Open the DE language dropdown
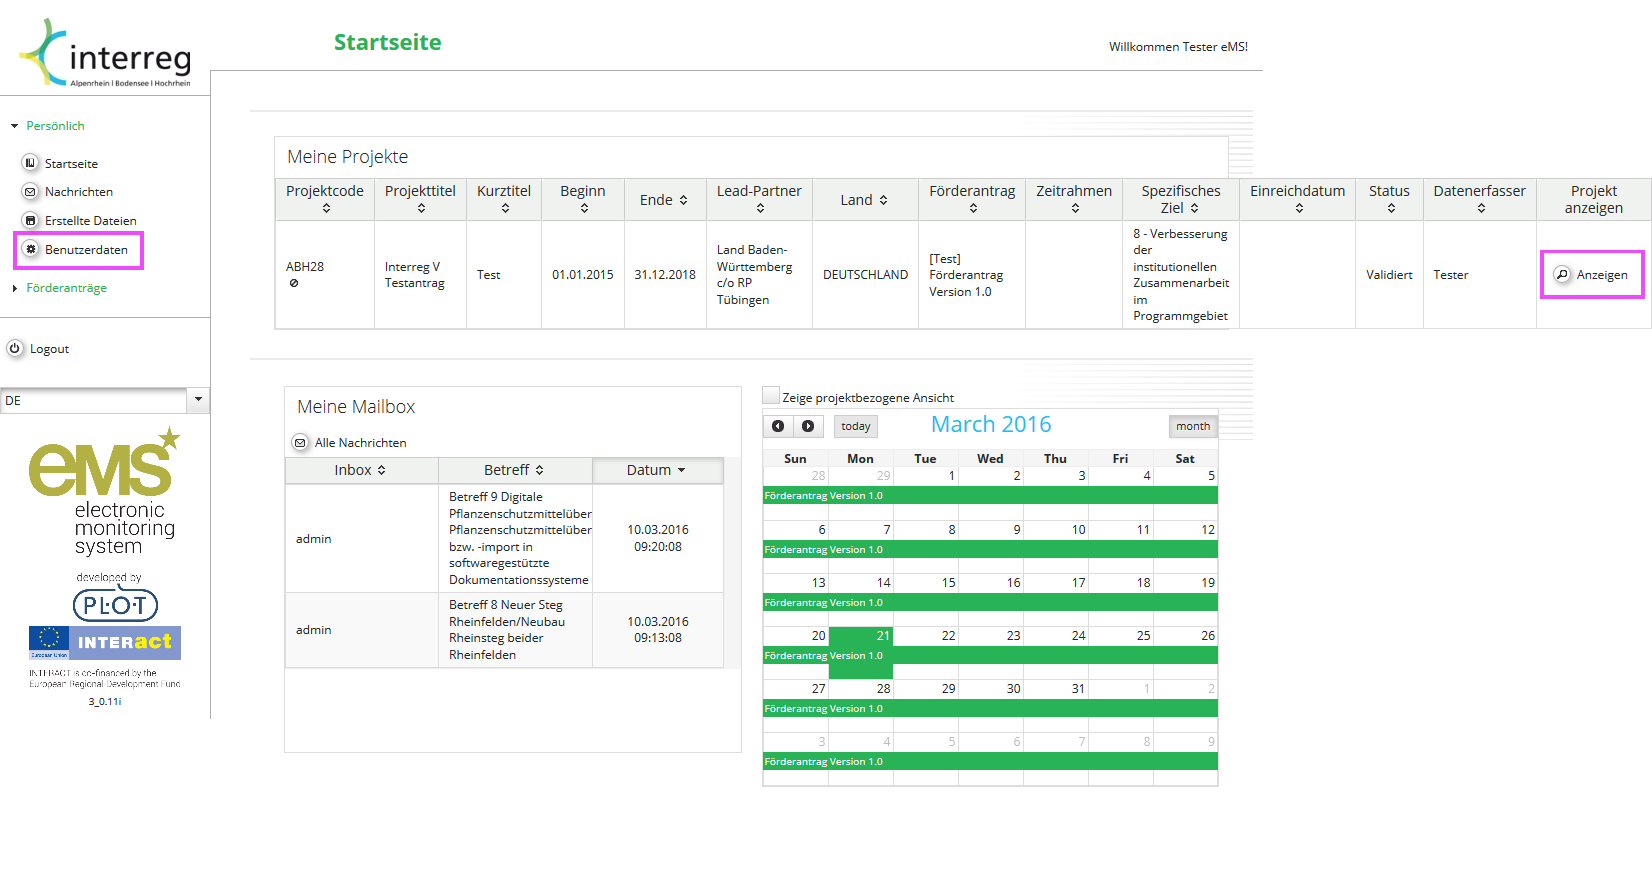Viewport: 1652px width, 889px height. coord(198,400)
